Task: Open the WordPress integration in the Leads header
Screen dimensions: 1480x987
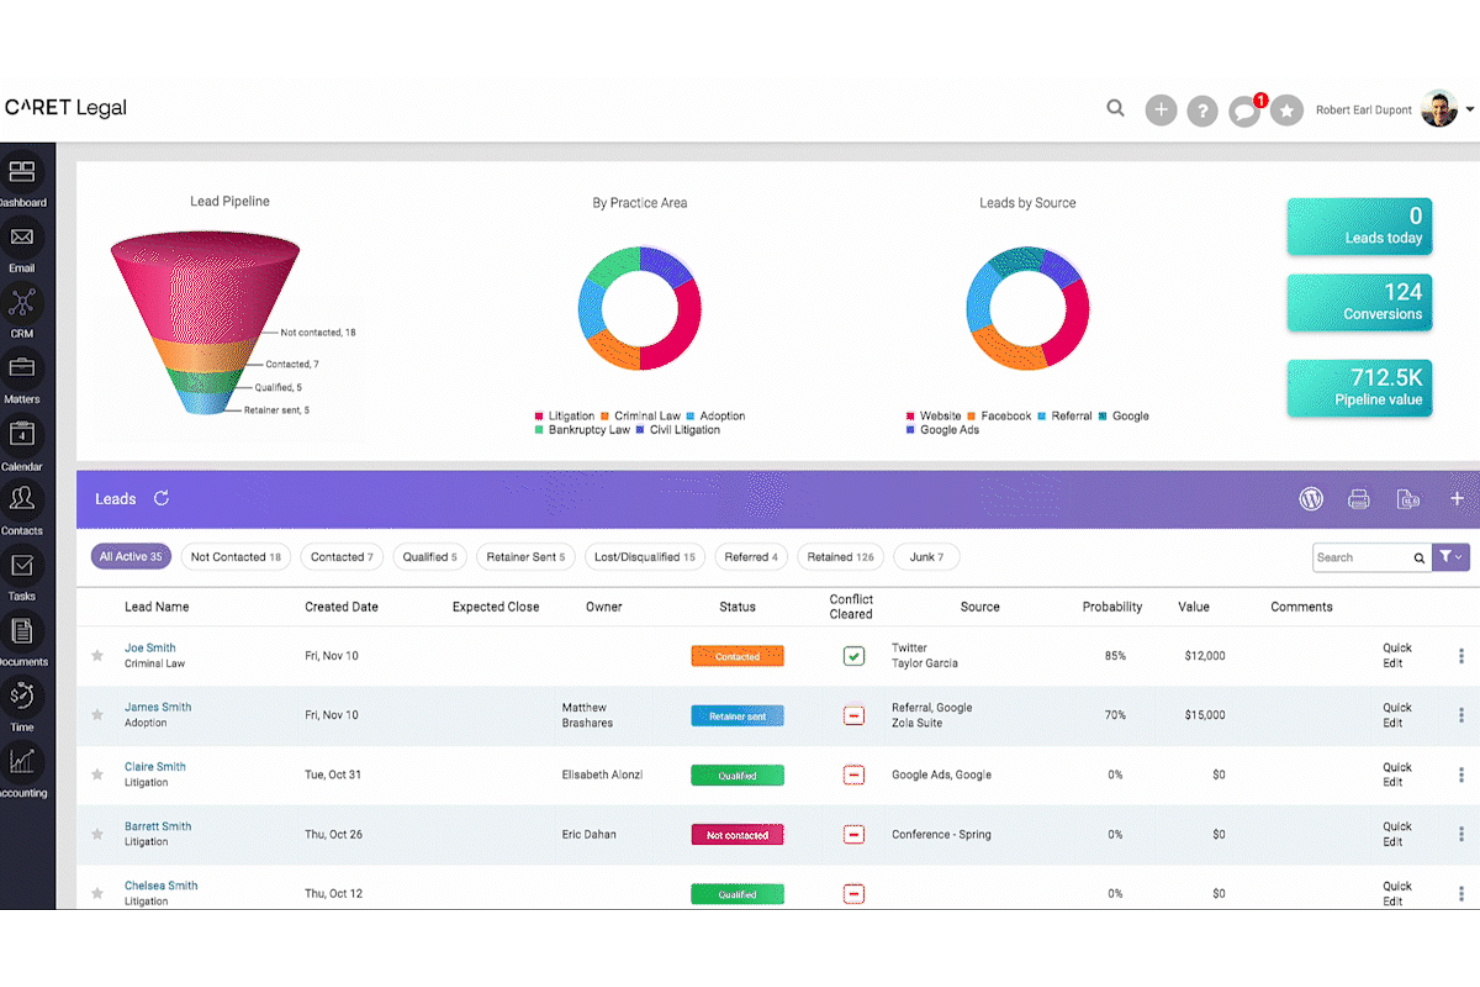Action: 1311,498
